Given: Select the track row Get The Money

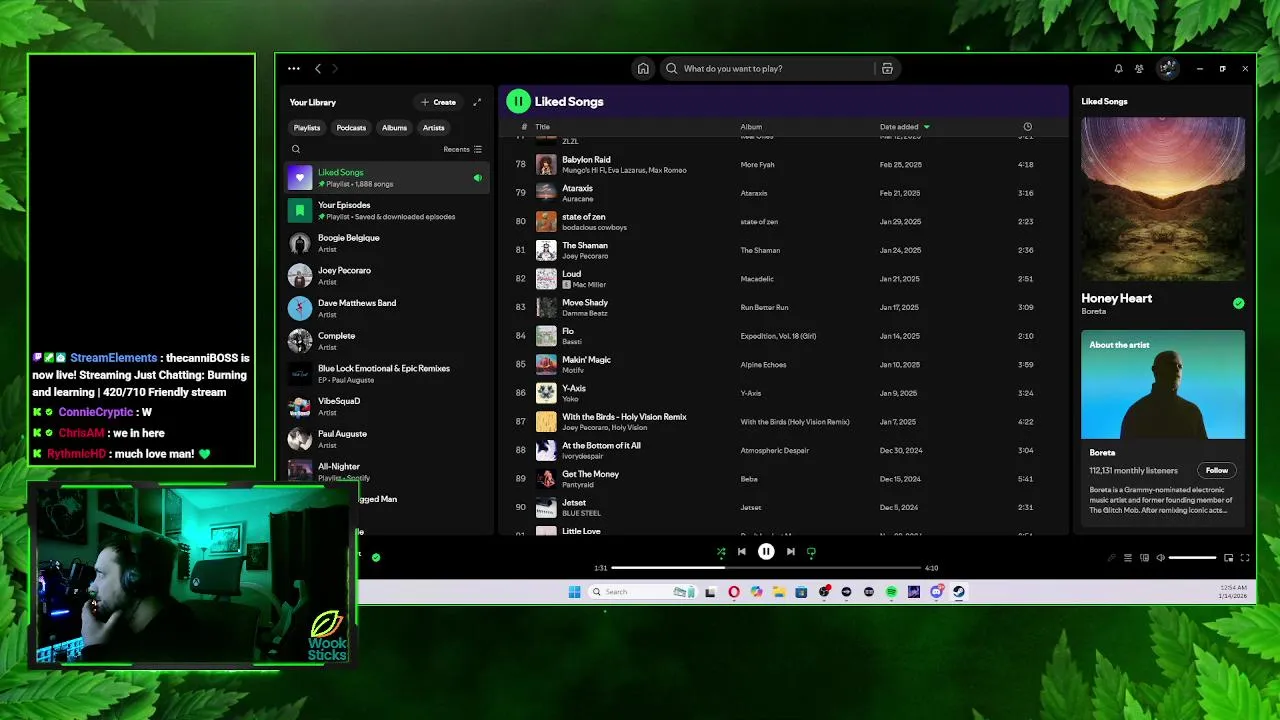Looking at the screenshot, I should 783,478.
